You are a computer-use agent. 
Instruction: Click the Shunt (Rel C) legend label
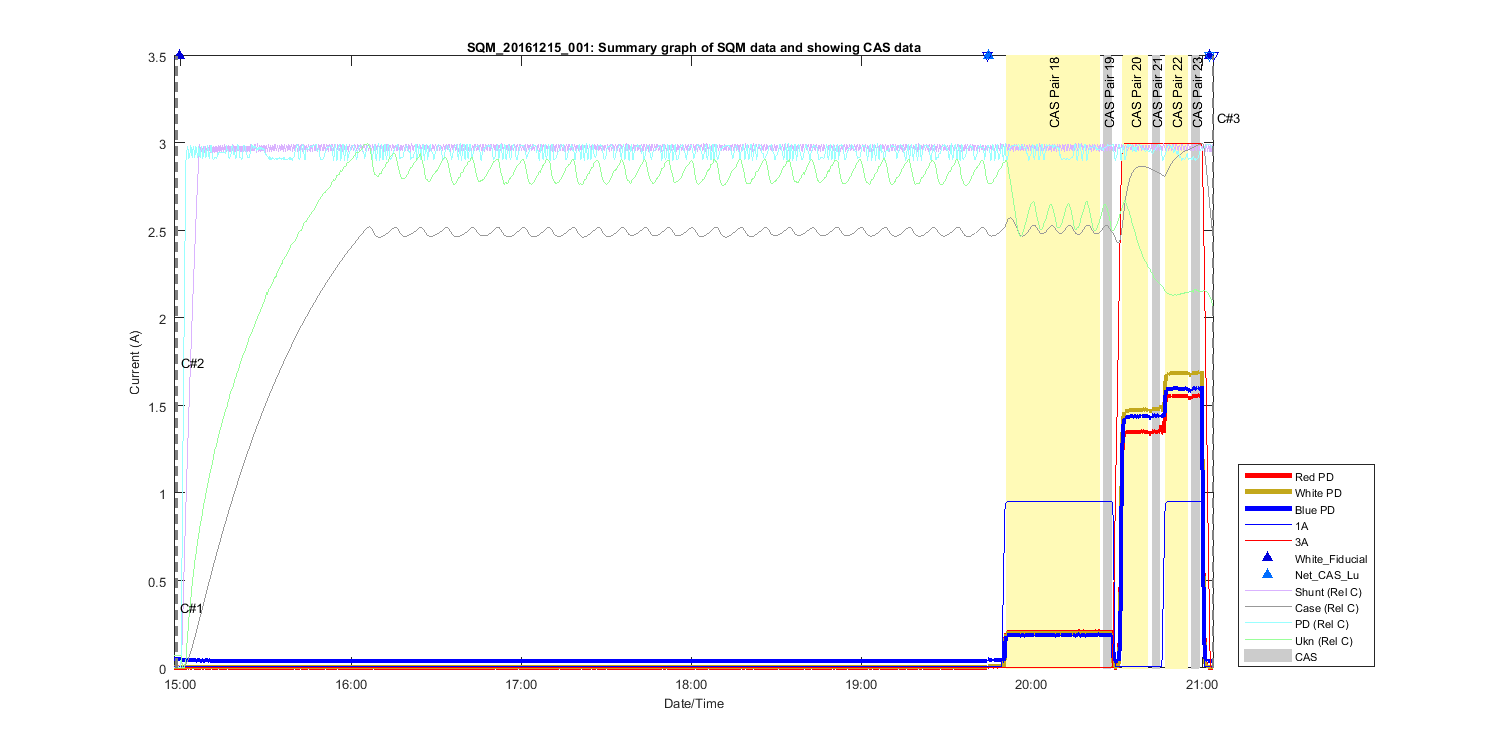coord(1327,591)
